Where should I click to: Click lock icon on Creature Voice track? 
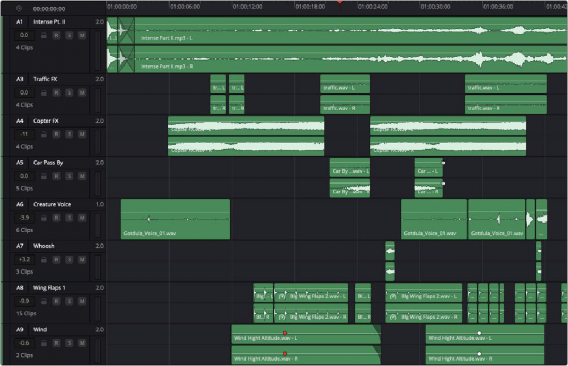pos(43,218)
